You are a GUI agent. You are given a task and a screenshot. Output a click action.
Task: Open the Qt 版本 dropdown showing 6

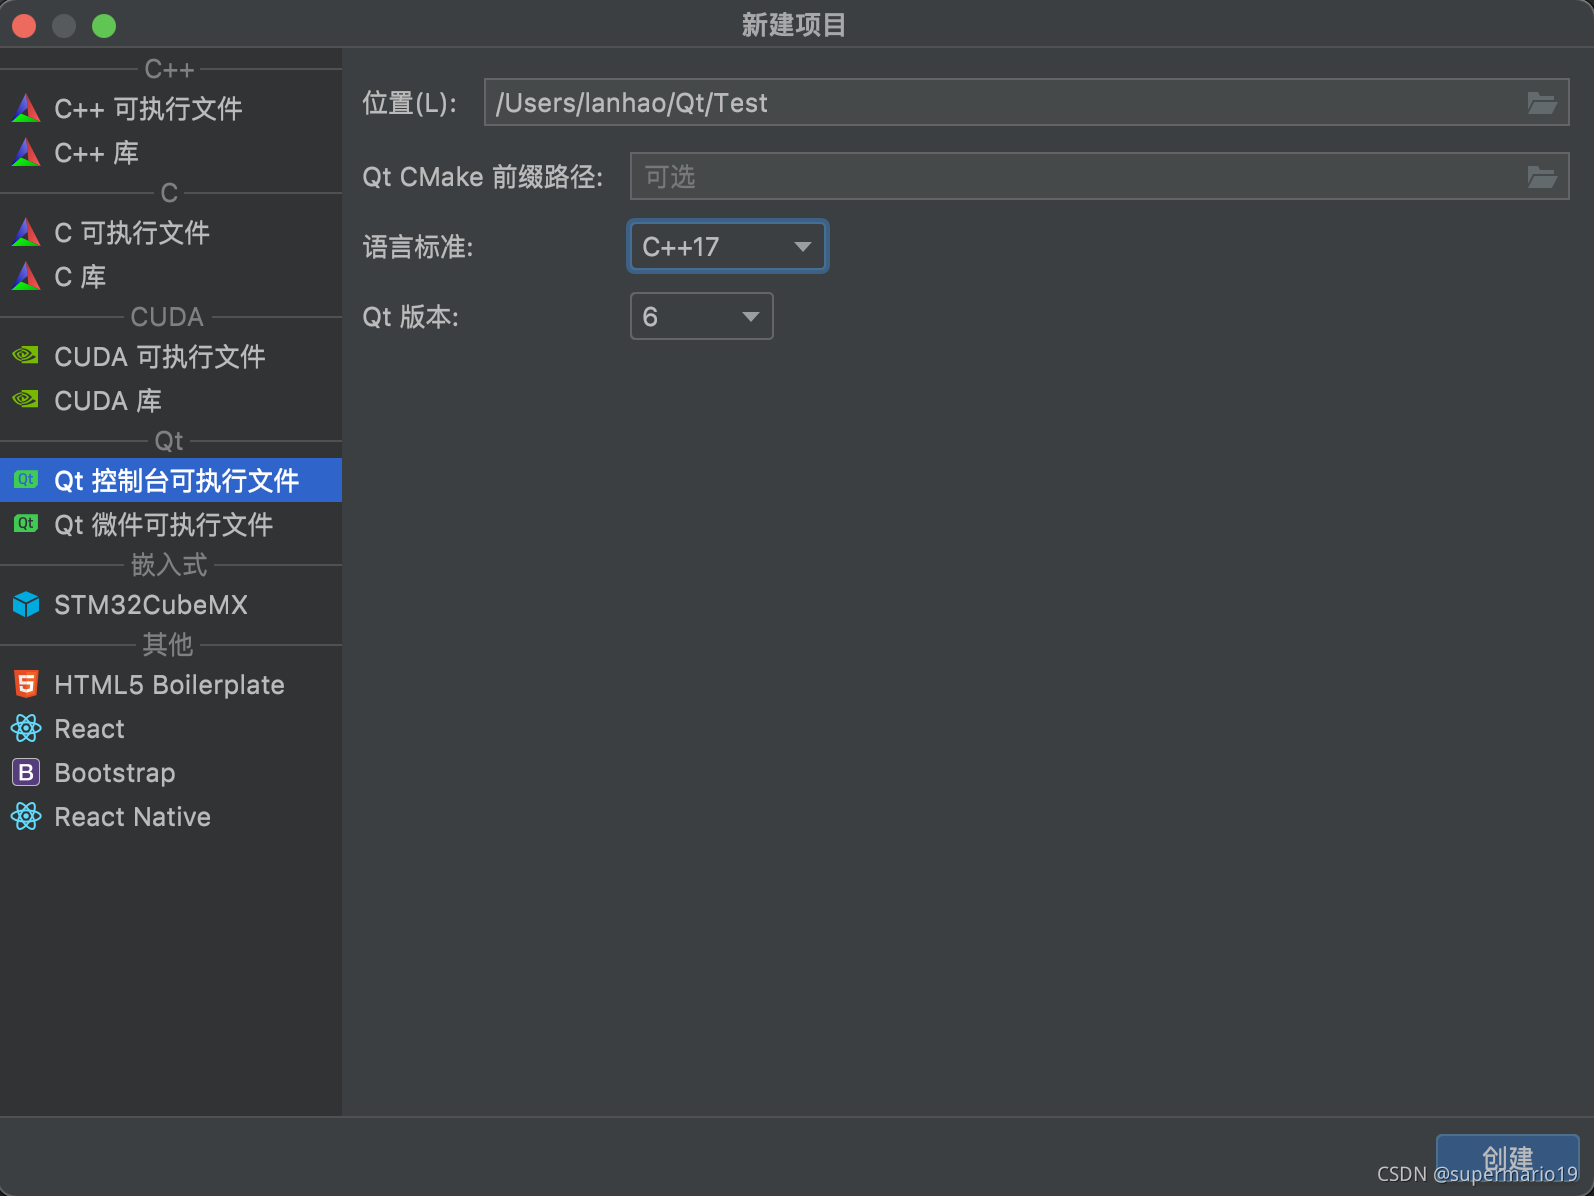click(x=701, y=316)
